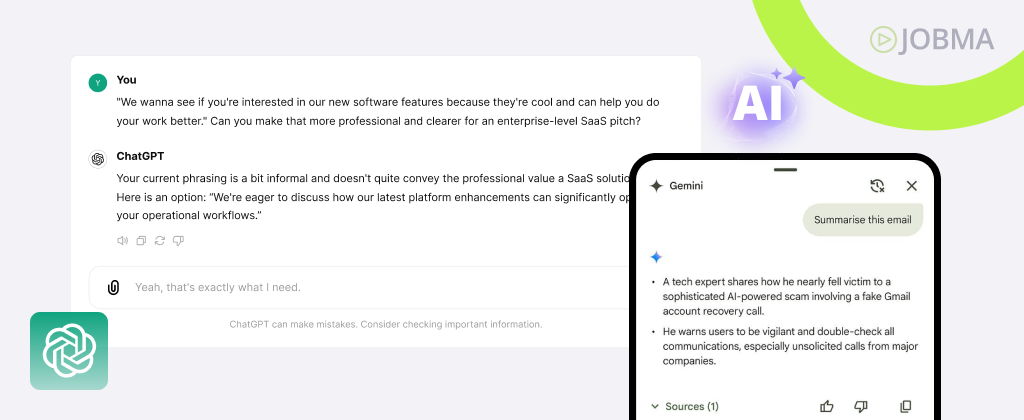
Task: Expand the Sources (1) section
Action: (684, 406)
